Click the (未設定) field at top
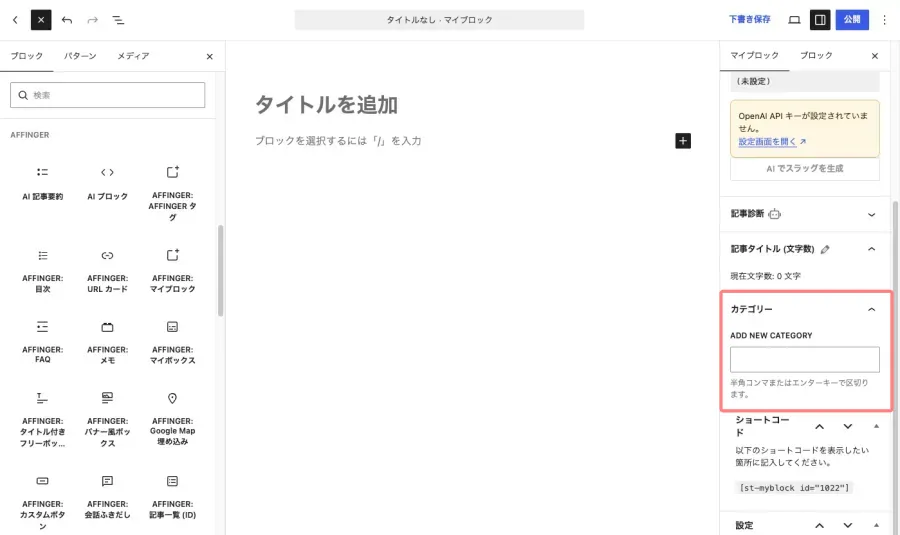The image size is (900, 535). pyautogui.click(x=804, y=82)
